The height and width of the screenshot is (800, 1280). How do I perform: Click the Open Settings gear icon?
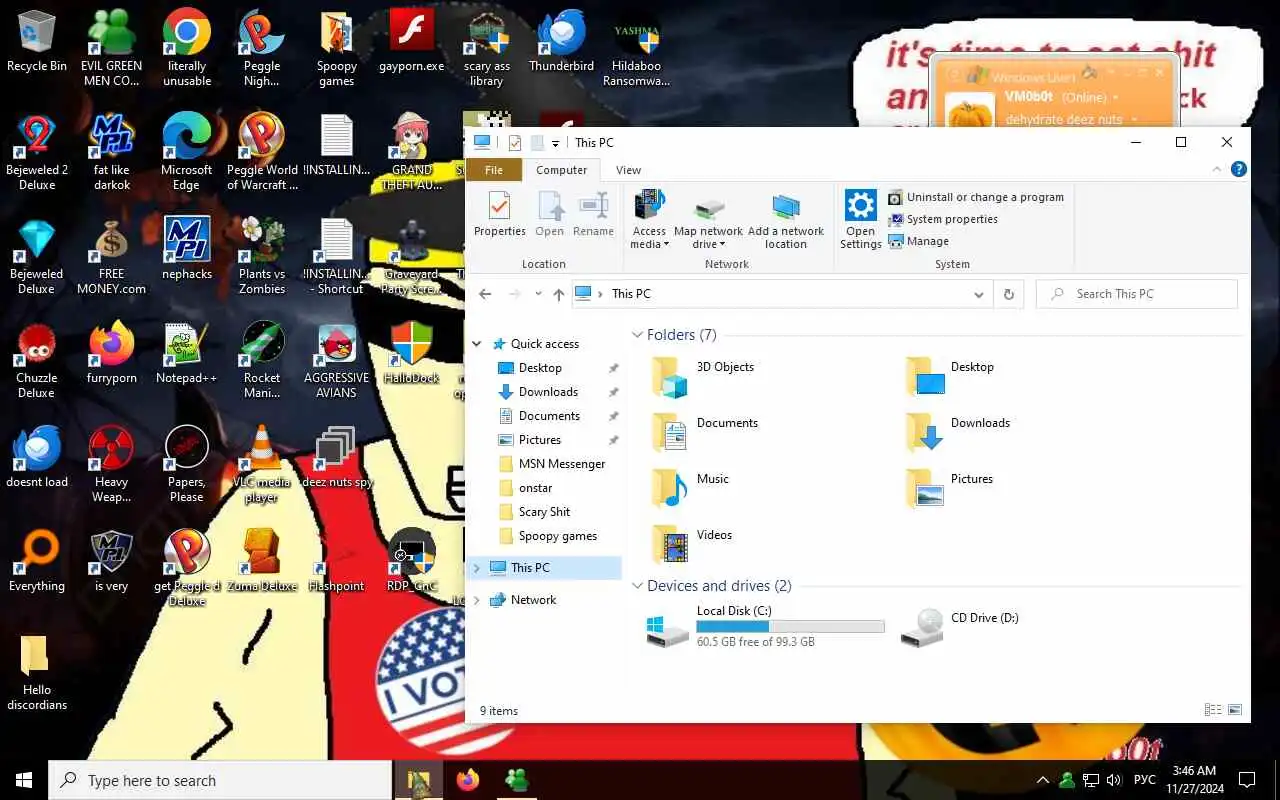(861, 220)
